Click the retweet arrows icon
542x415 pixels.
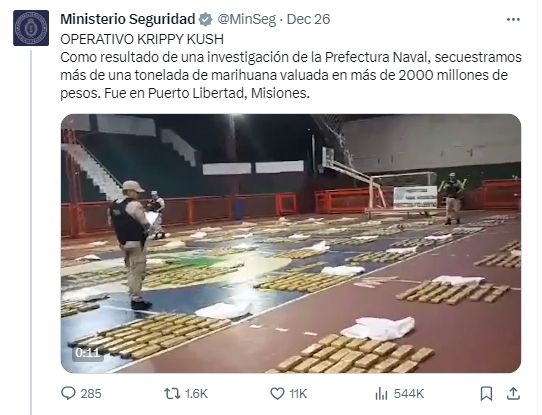pos(172,394)
